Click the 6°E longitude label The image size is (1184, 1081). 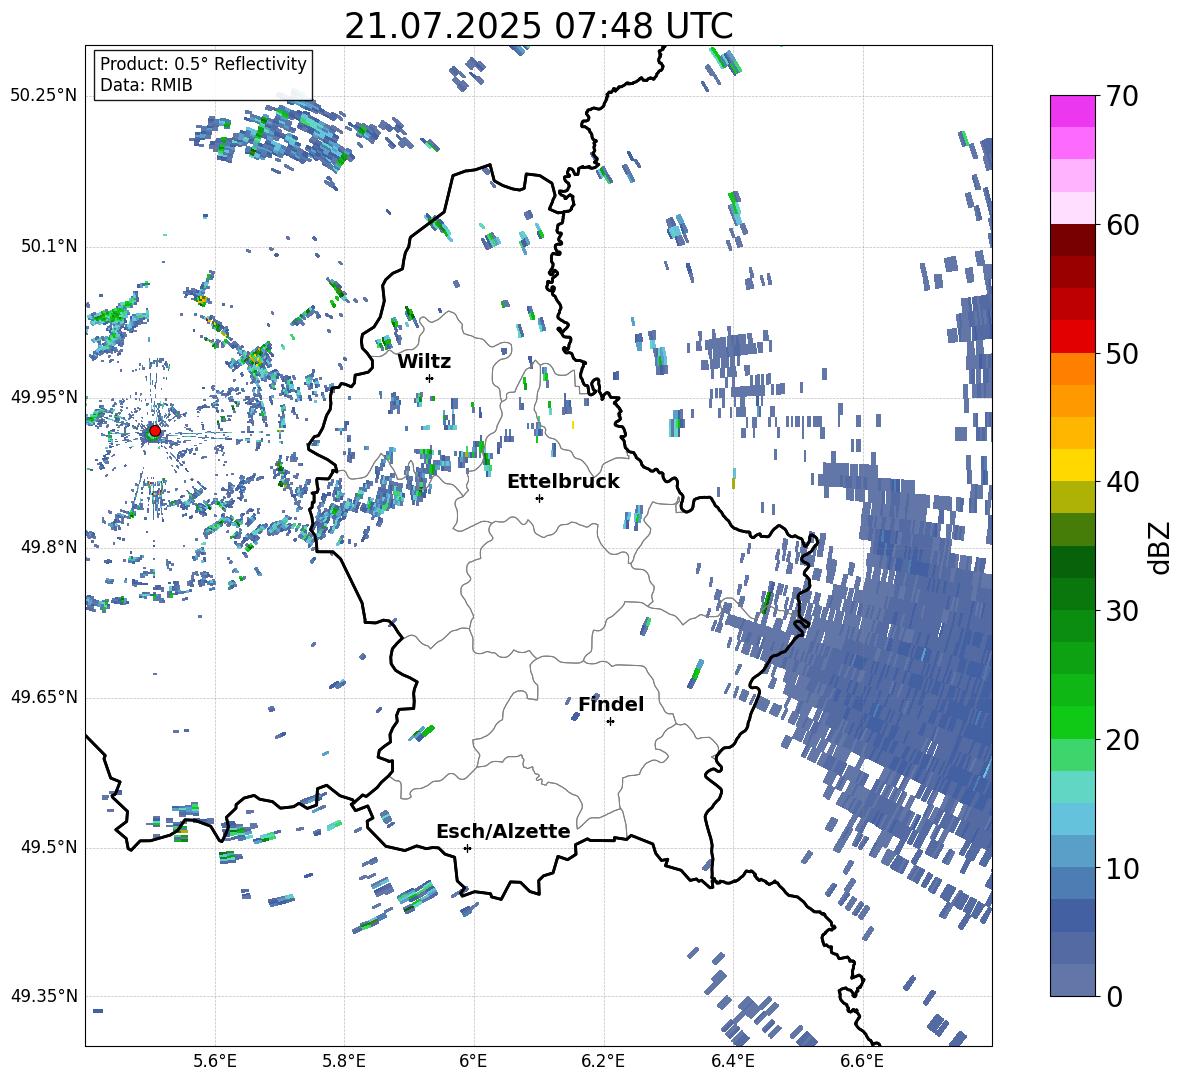(473, 1061)
